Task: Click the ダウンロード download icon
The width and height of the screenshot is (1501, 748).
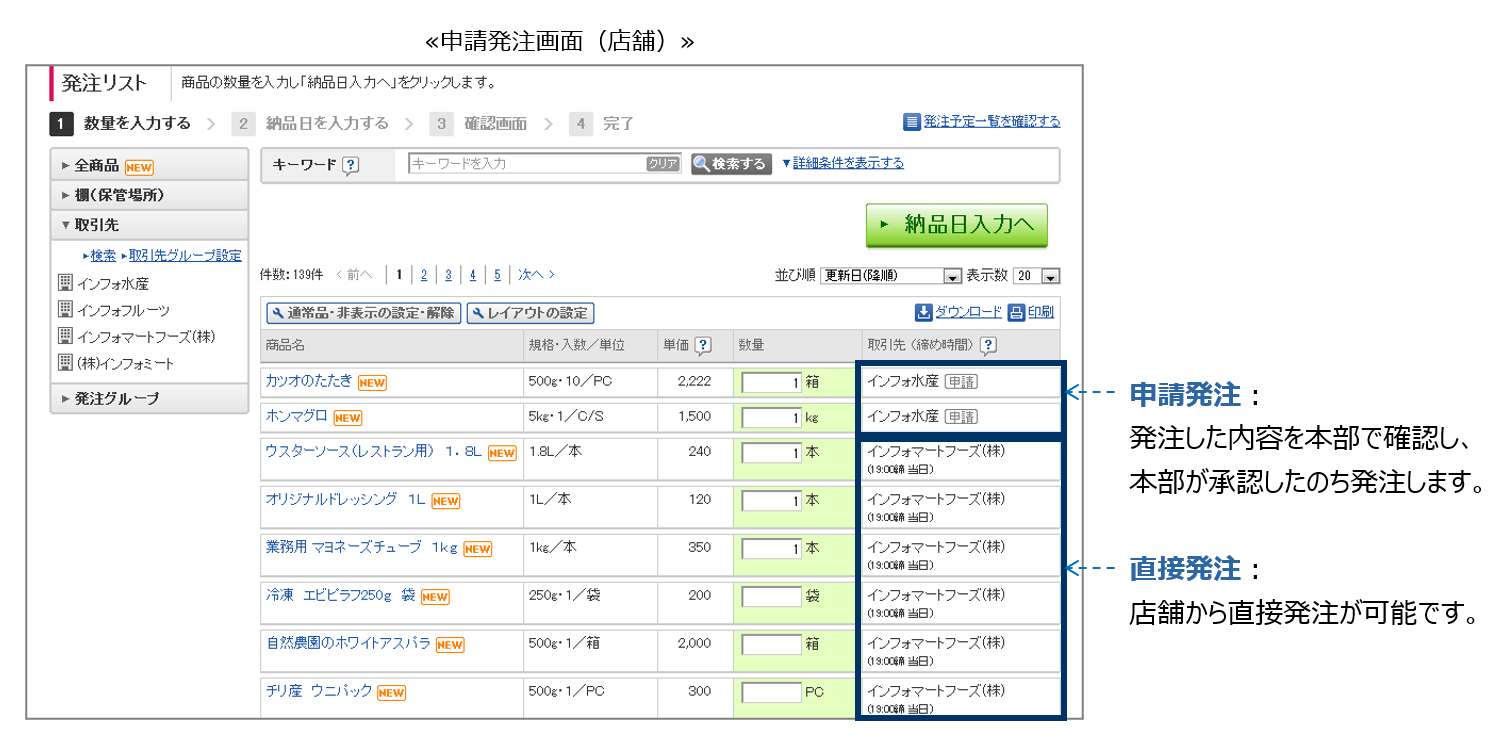Action: click(924, 312)
